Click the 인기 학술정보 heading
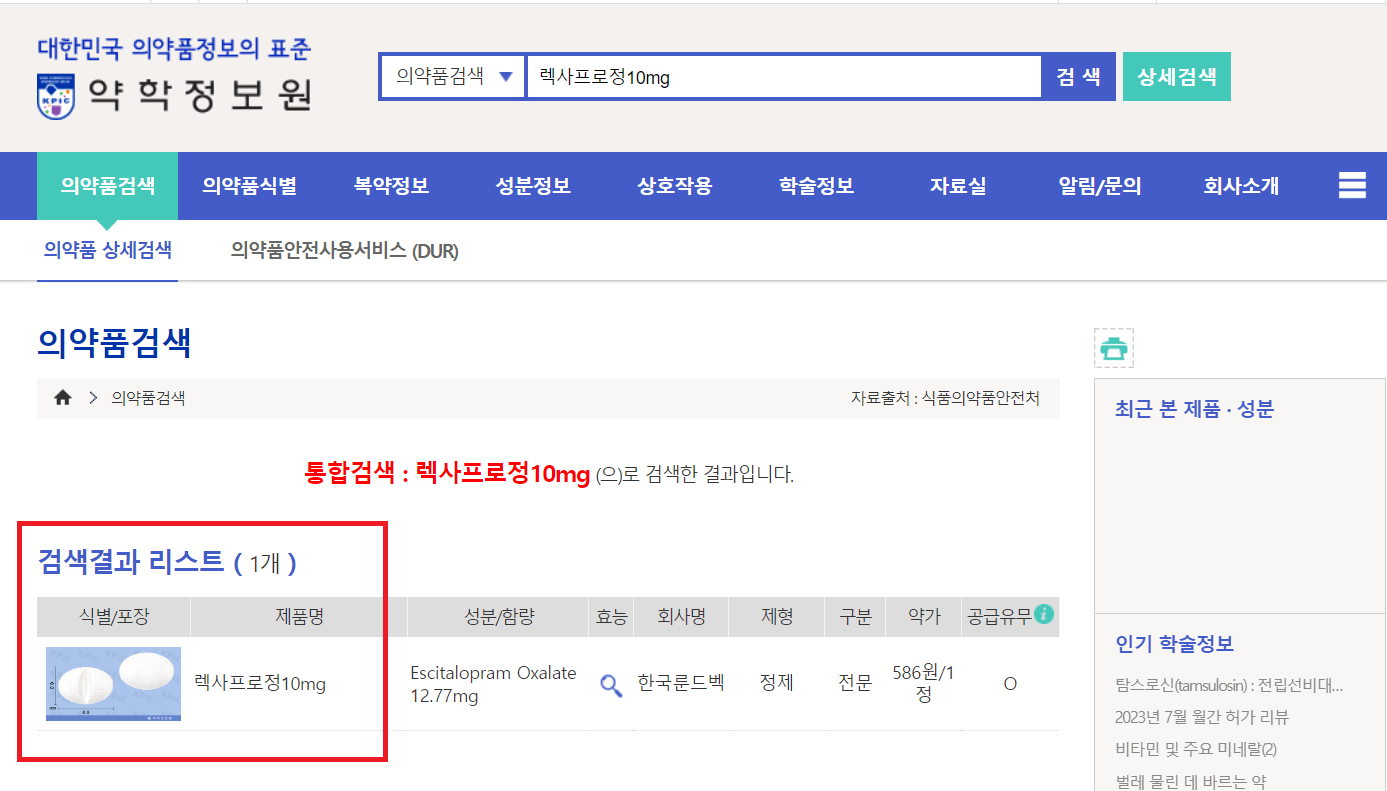The width and height of the screenshot is (1387, 791). tap(1174, 644)
